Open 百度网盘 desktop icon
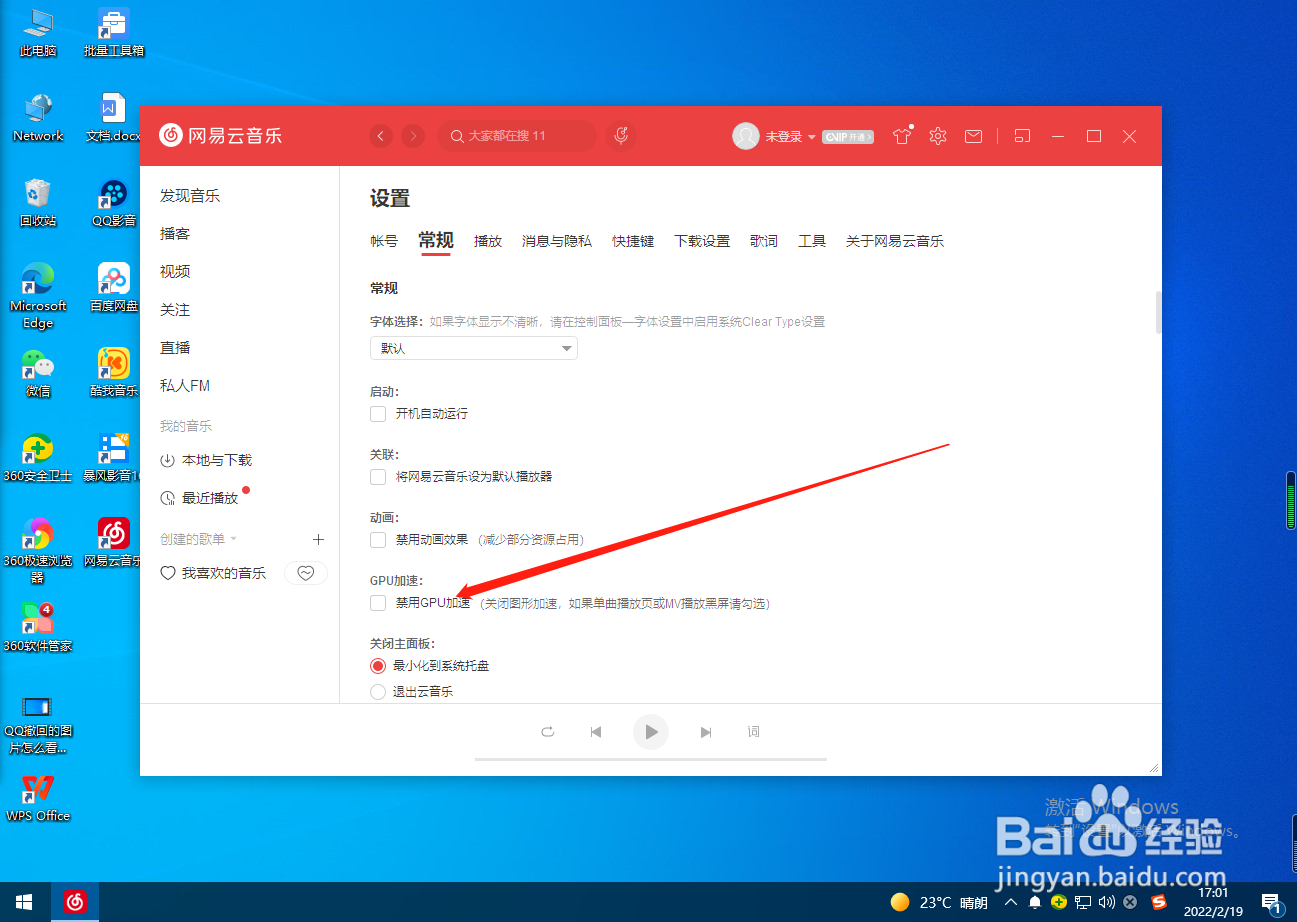The height and width of the screenshot is (922, 1297). click(x=114, y=288)
